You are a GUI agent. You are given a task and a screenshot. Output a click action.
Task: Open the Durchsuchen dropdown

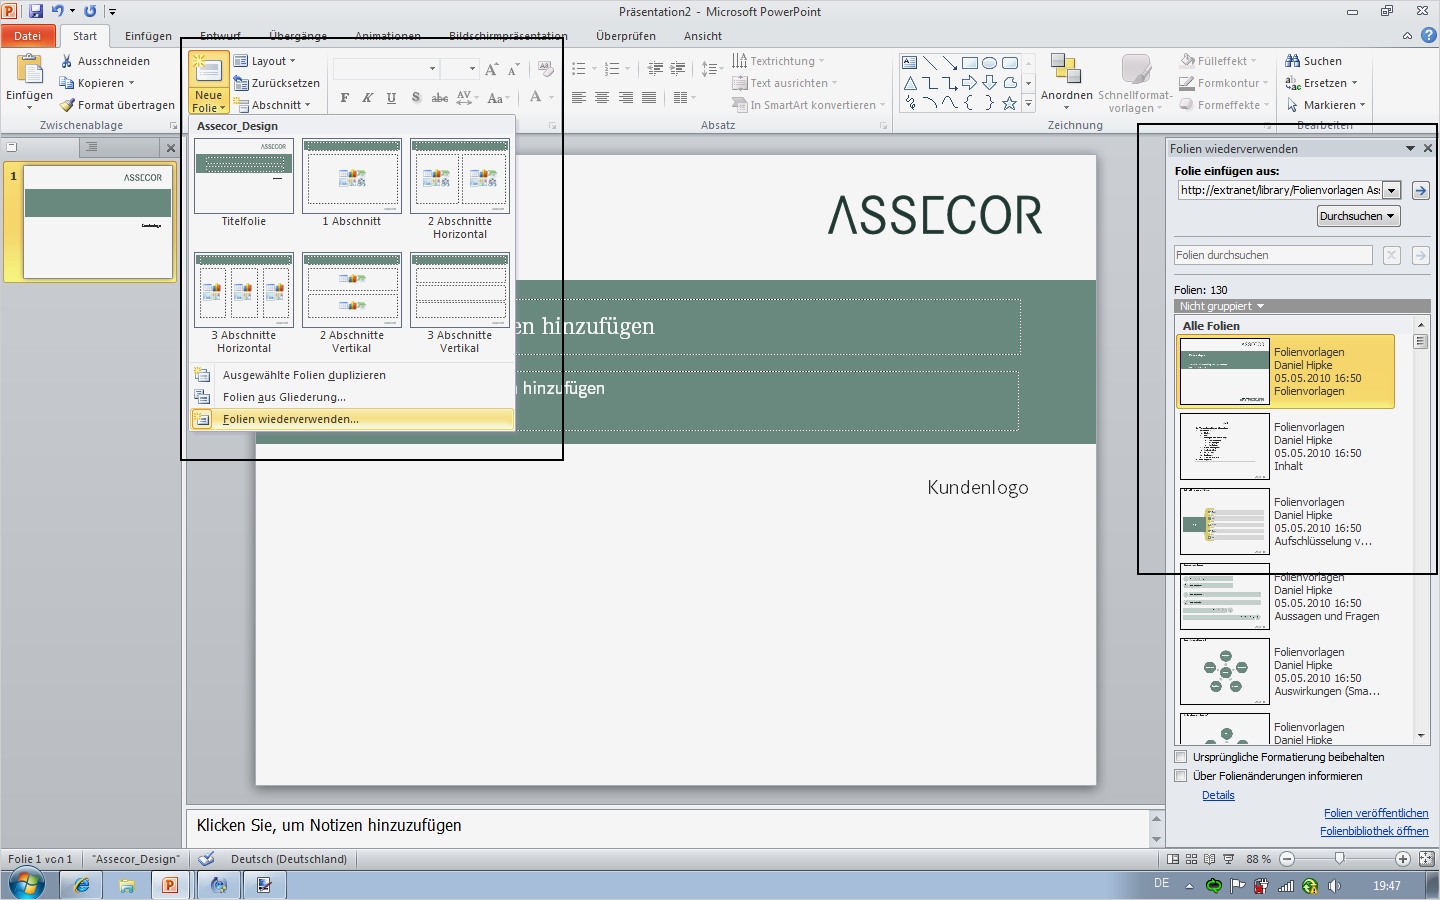coord(1358,215)
